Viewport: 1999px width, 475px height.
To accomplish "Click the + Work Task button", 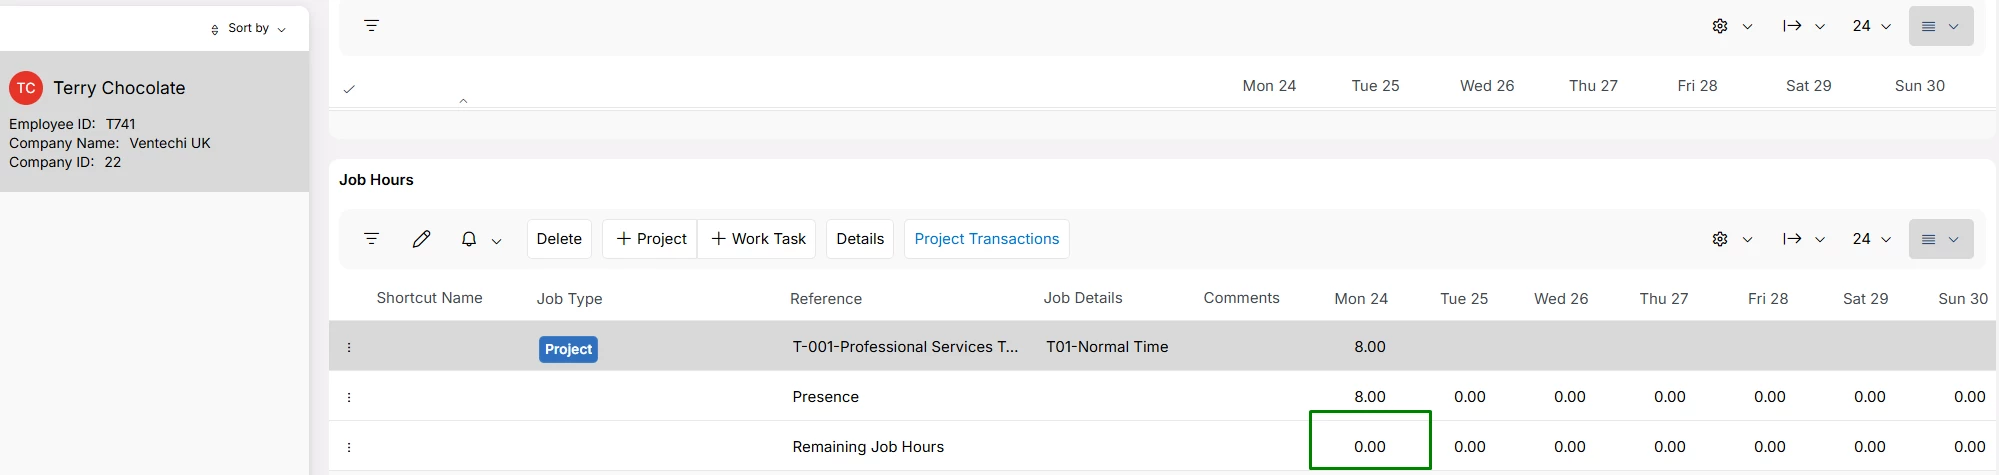I will click(758, 239).
